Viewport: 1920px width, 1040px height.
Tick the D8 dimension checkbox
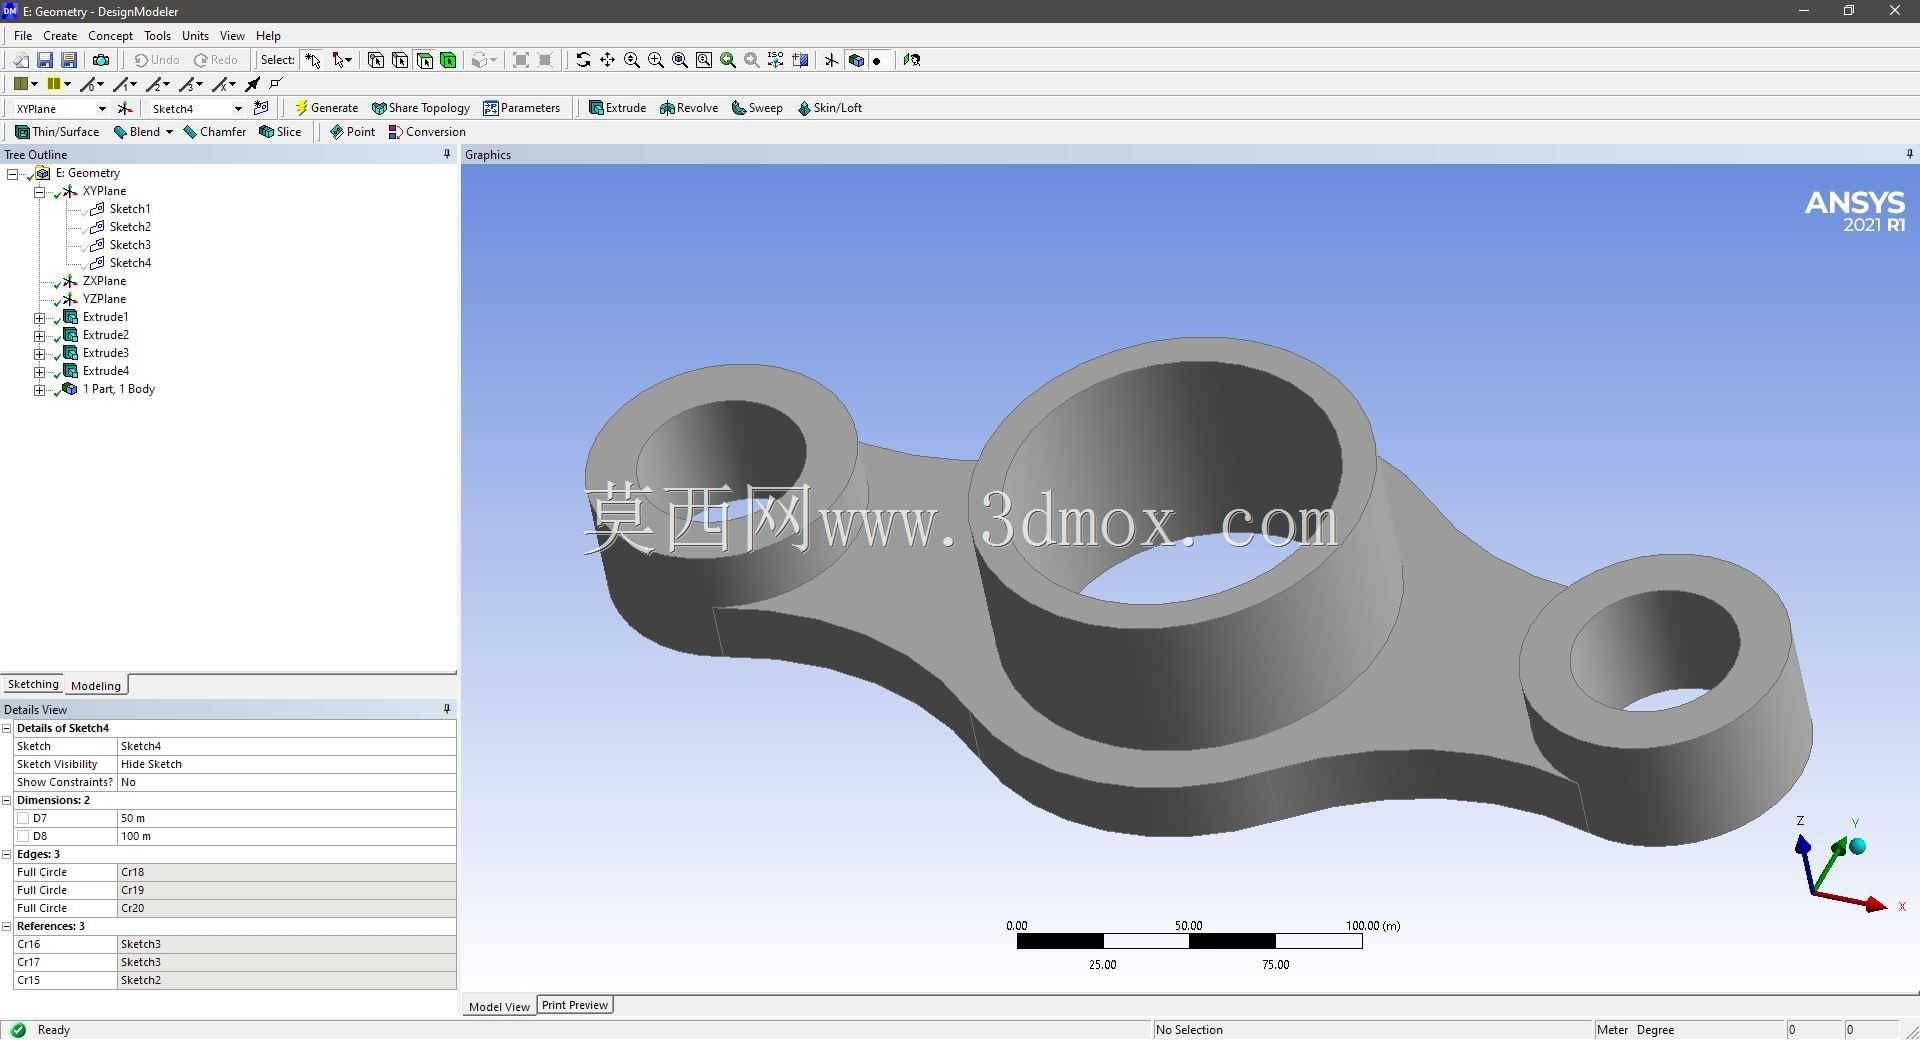pyautogui.click(x=23, y=836)
